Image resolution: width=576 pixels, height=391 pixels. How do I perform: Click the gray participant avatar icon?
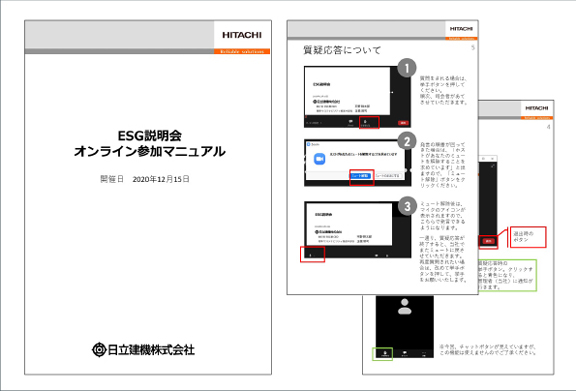tap(404, 306)
